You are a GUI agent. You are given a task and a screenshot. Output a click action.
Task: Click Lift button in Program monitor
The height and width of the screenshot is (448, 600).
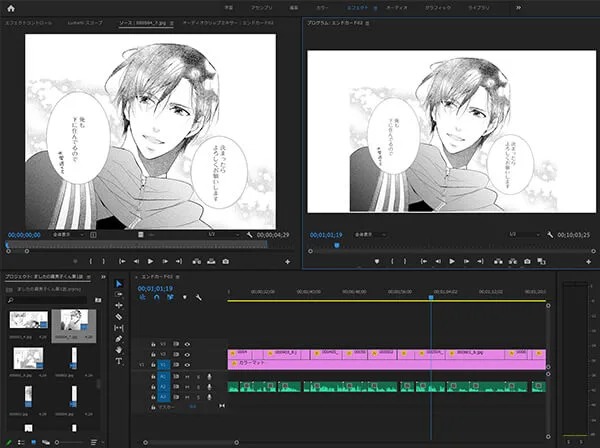[x=498, y=261]
